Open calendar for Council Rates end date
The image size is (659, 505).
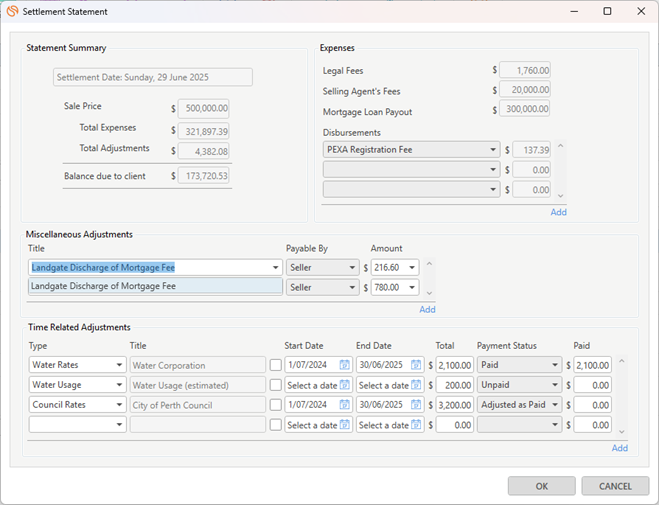click(x=416, y=405)
